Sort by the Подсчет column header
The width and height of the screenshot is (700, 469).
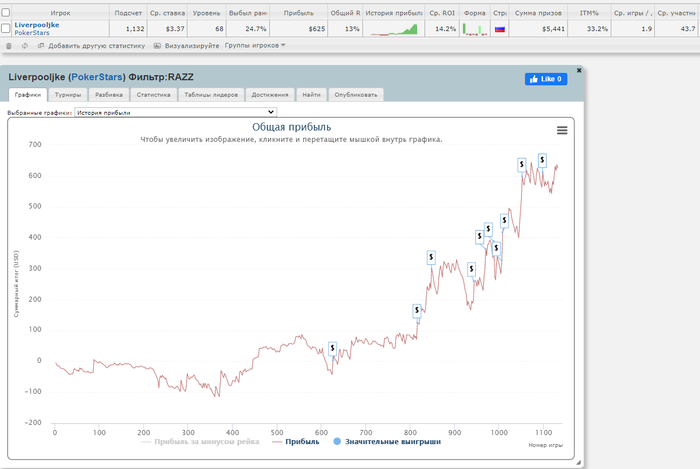click(128, 13)
